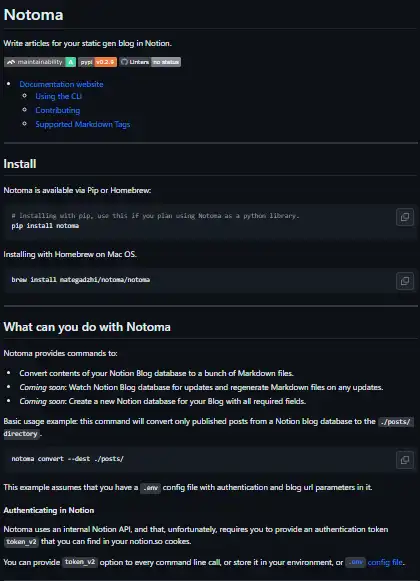Click the Notoma provides commands to text
Screen dimensions: 420x581
[x=60, y=353]
